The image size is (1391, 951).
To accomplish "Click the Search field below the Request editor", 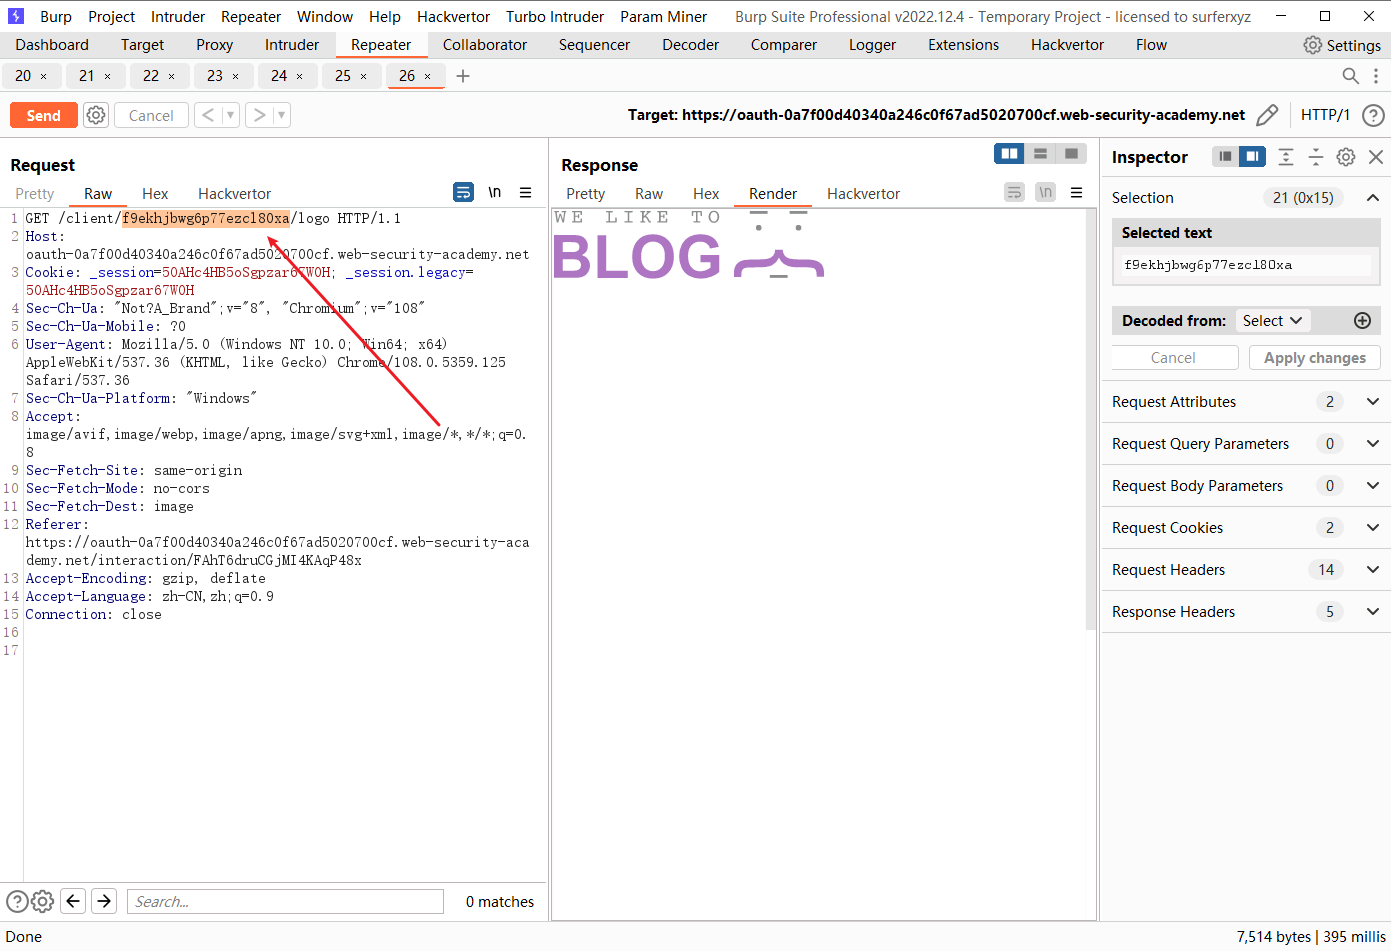I will (285, 901).
